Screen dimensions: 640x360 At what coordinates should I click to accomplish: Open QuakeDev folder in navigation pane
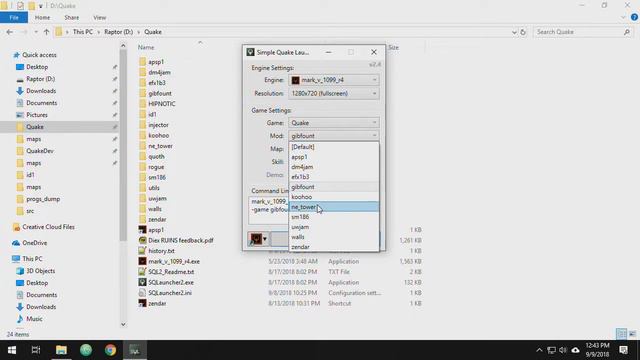pos(40,151)
